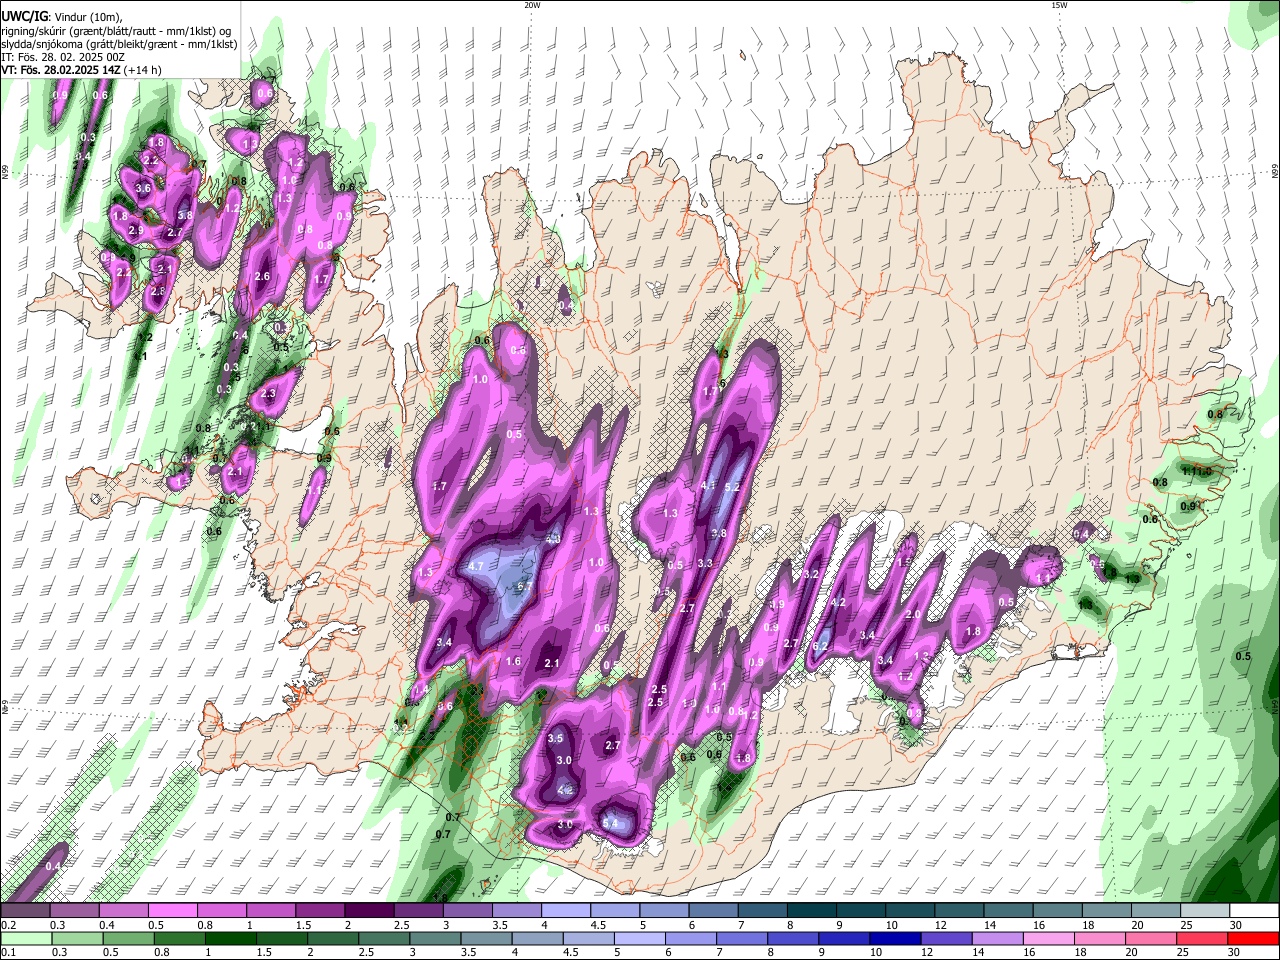Choose the pale grey legend swatch at 25
Viewport: 1280px width, 960px height.
1205,911
